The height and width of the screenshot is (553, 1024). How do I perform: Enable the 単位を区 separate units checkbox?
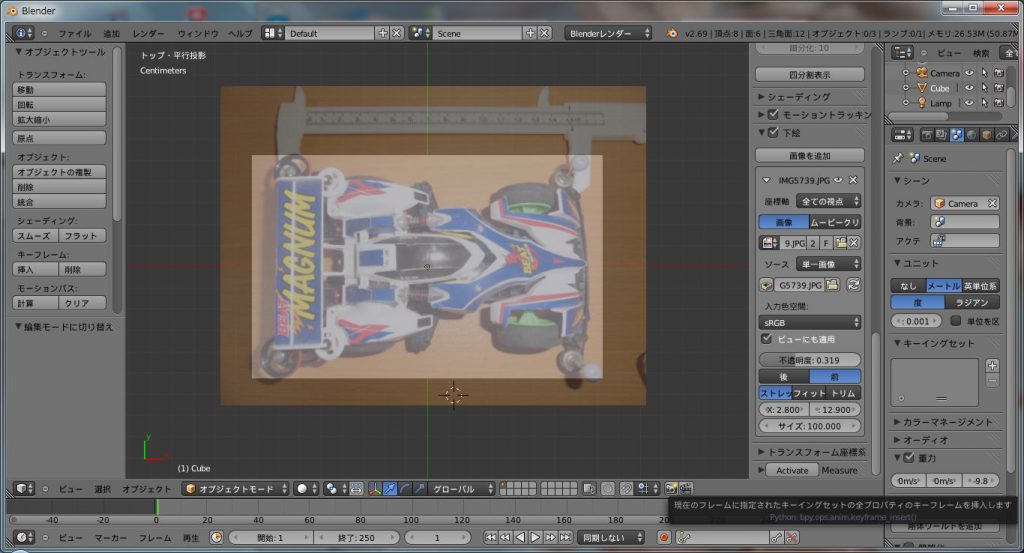955,321
